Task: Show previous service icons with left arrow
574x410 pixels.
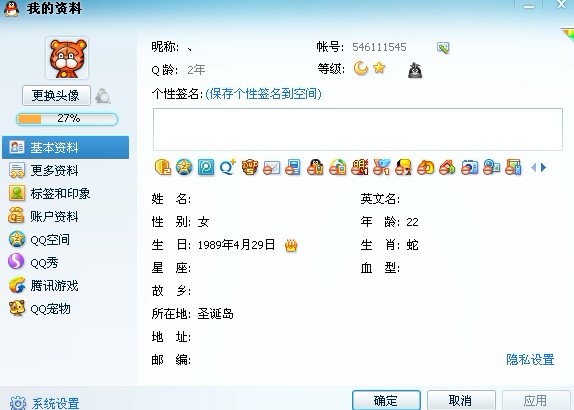Action: 533,168
